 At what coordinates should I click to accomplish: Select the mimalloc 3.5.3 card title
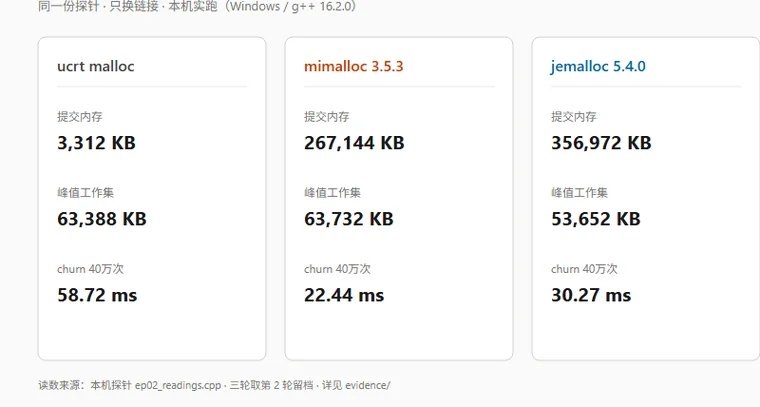point(353,66)
